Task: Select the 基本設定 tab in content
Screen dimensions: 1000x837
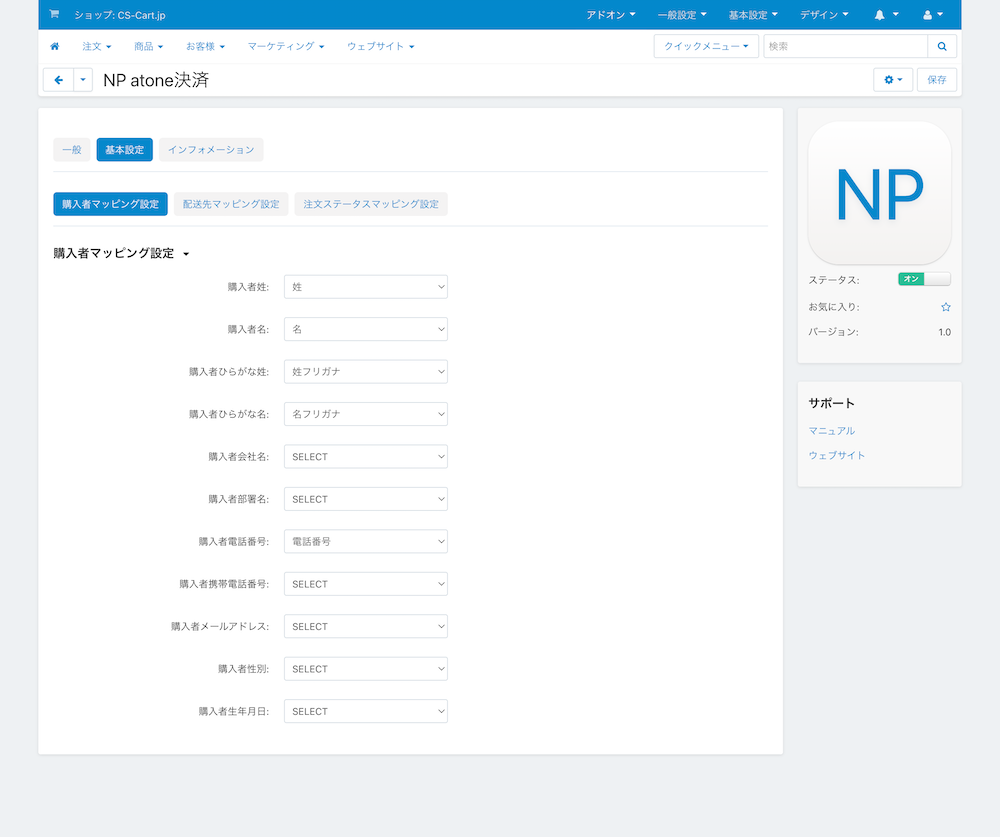Action: (124, 149)
